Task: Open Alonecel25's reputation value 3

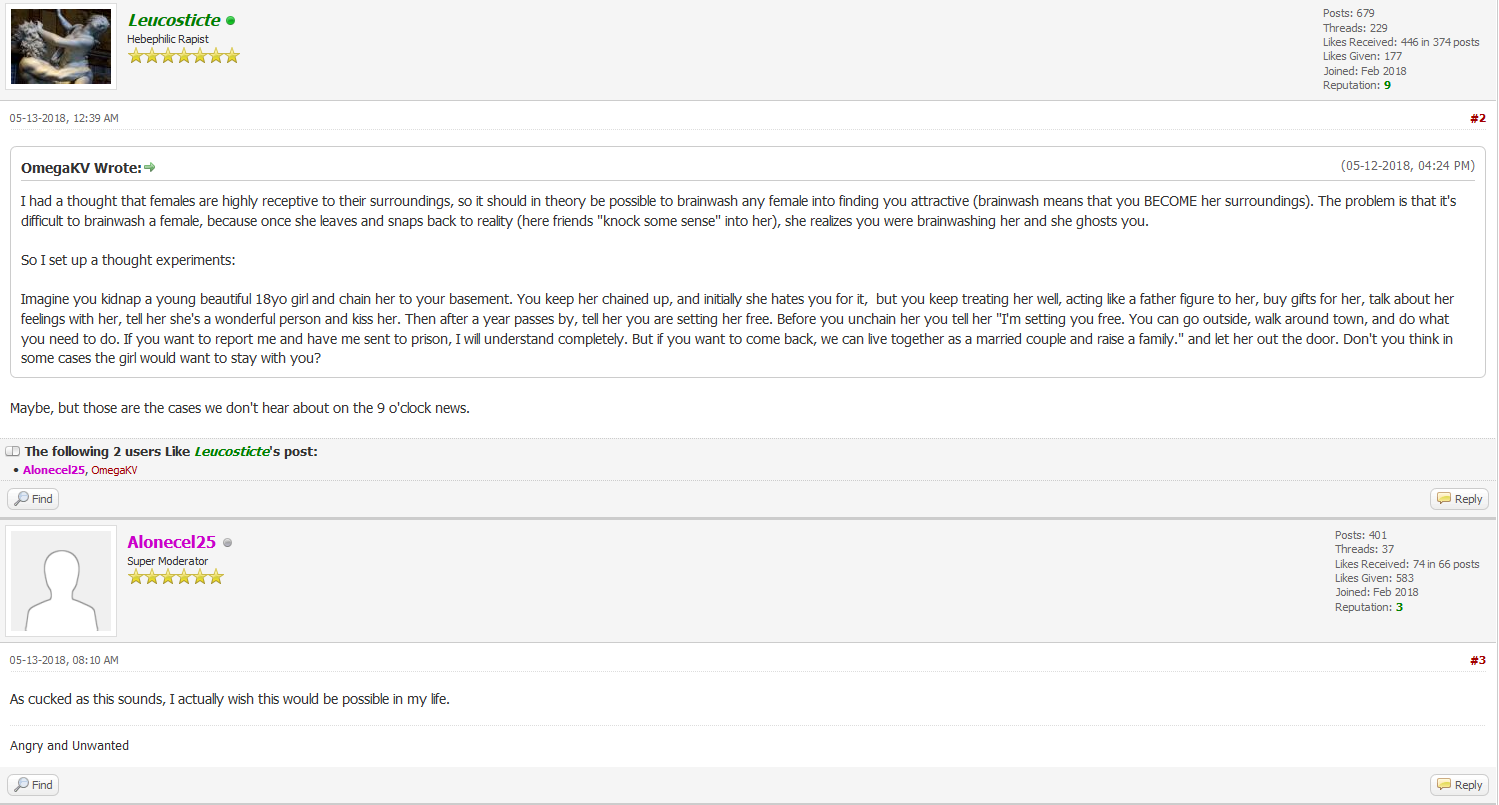Action: (x=1399, y=608)
